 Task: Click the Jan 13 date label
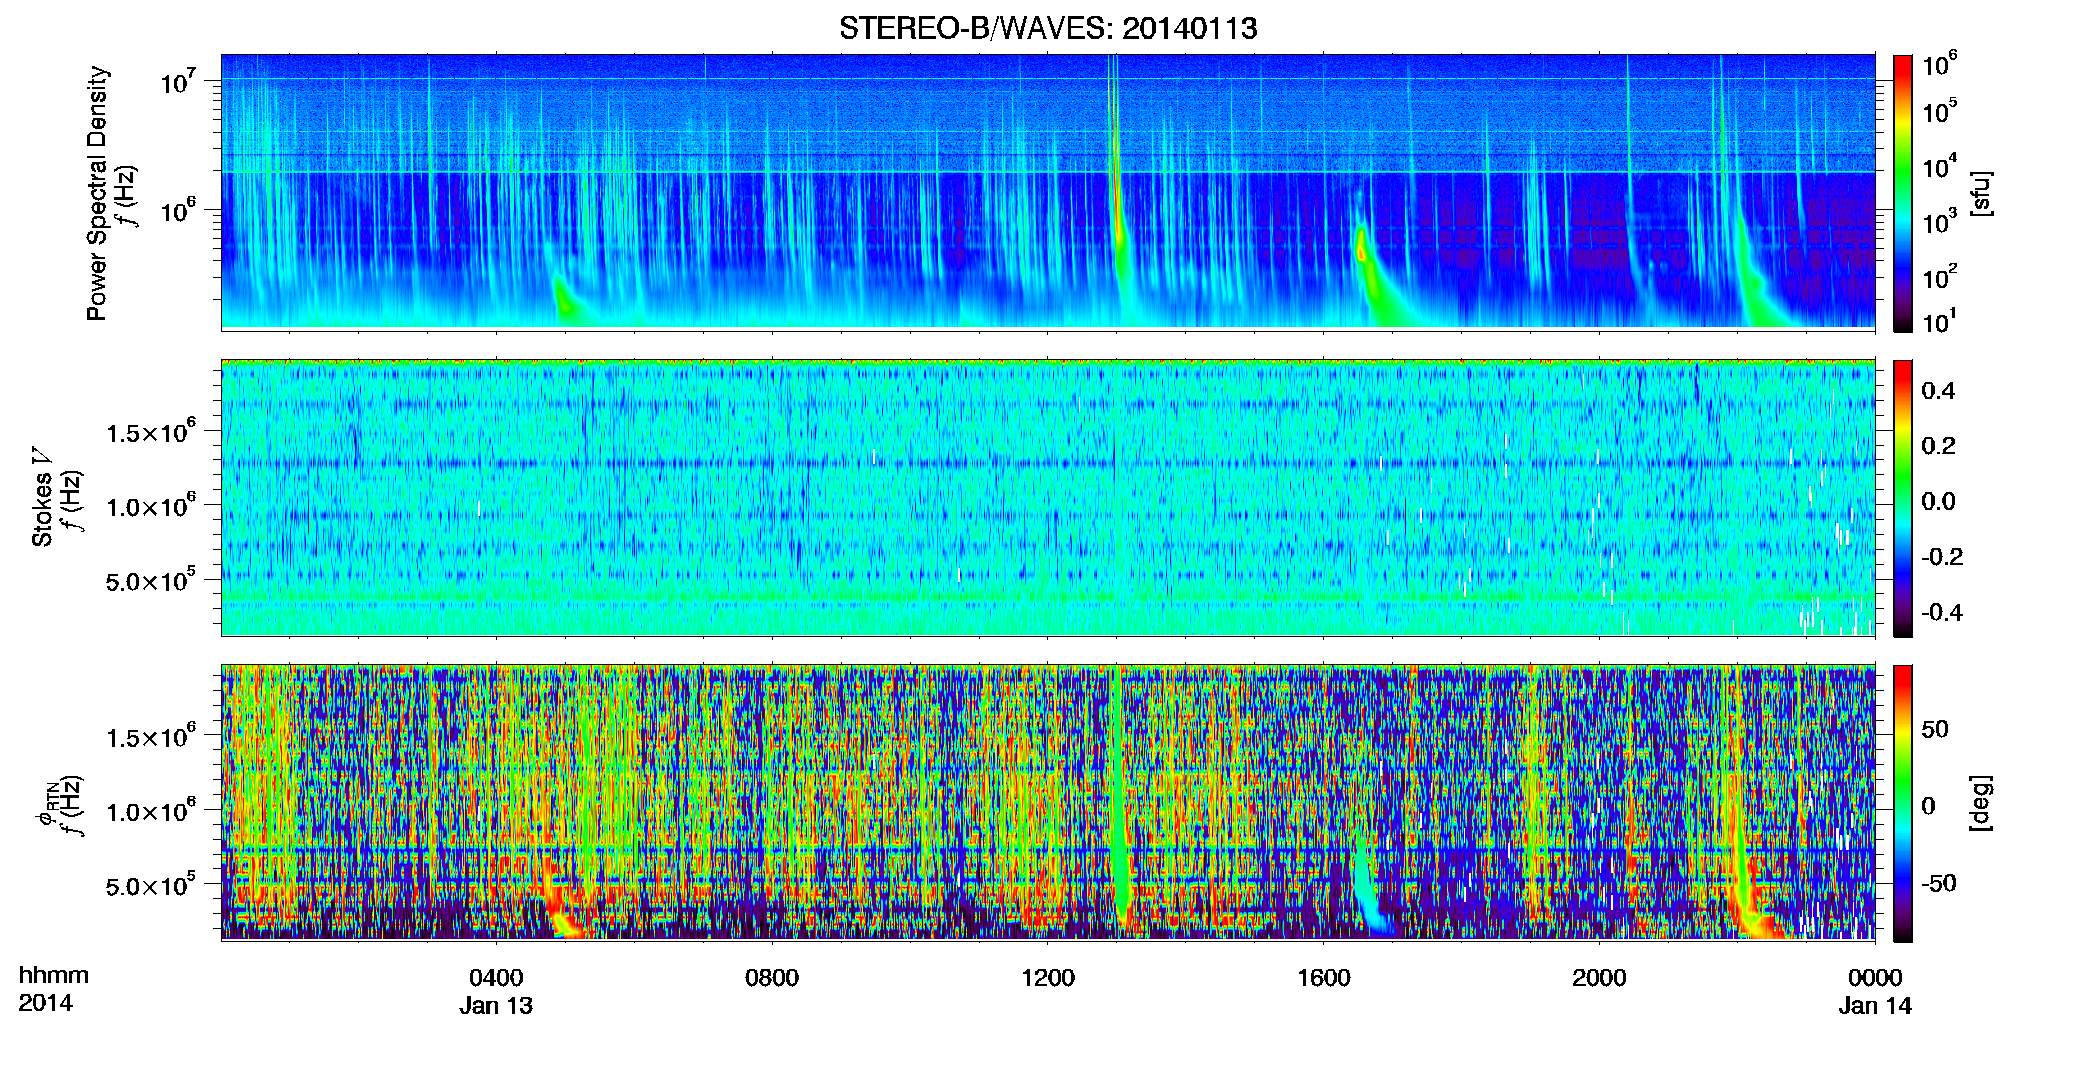tap(496, 1006)
